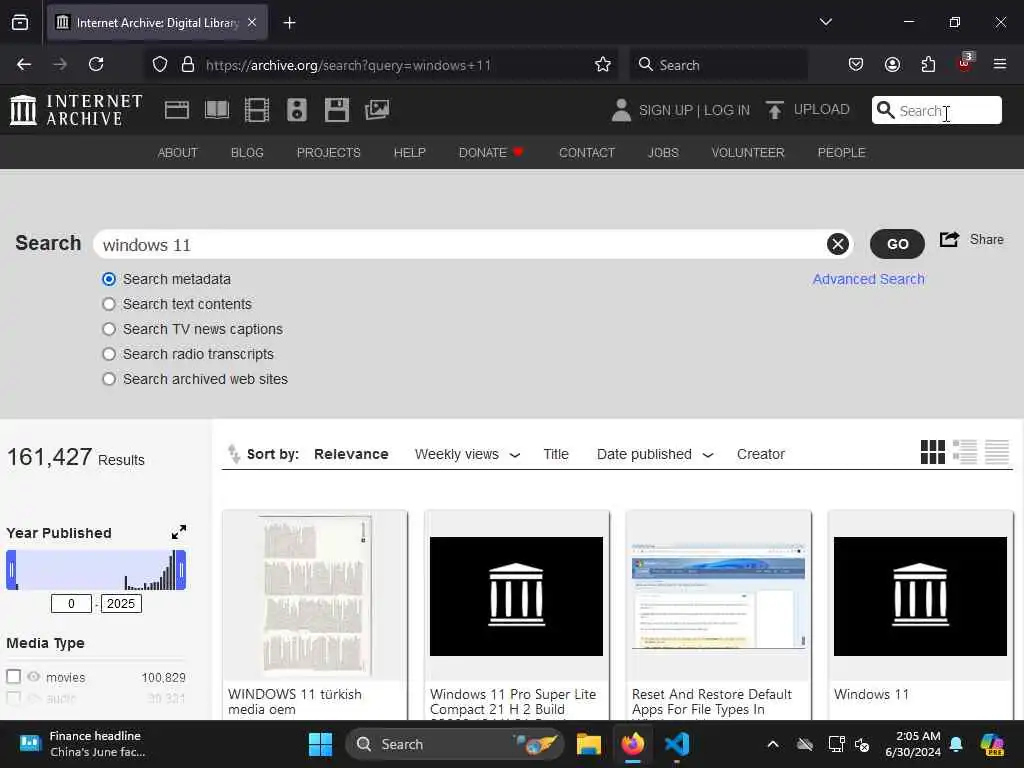1024x768 pixels.
Task: Sort results by Creator
Action: [x=760, y=454]
